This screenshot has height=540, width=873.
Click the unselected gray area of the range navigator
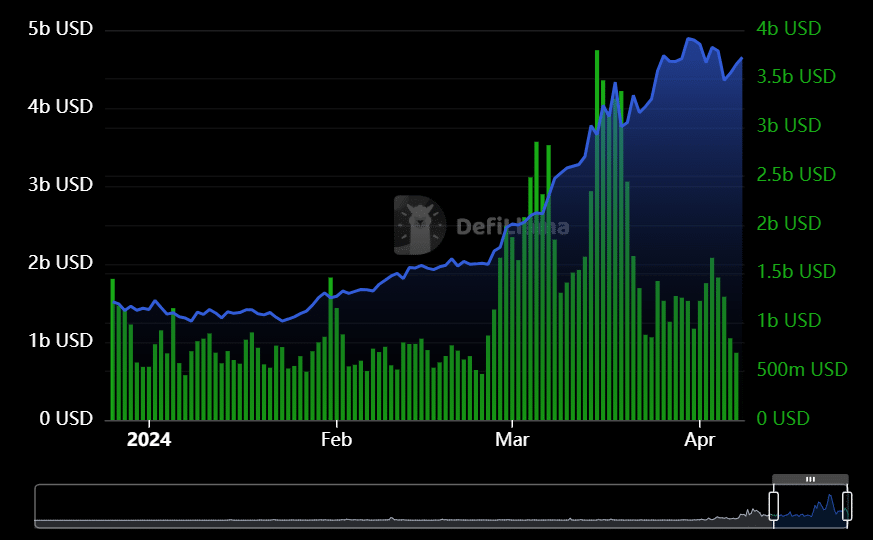[404, 505]
